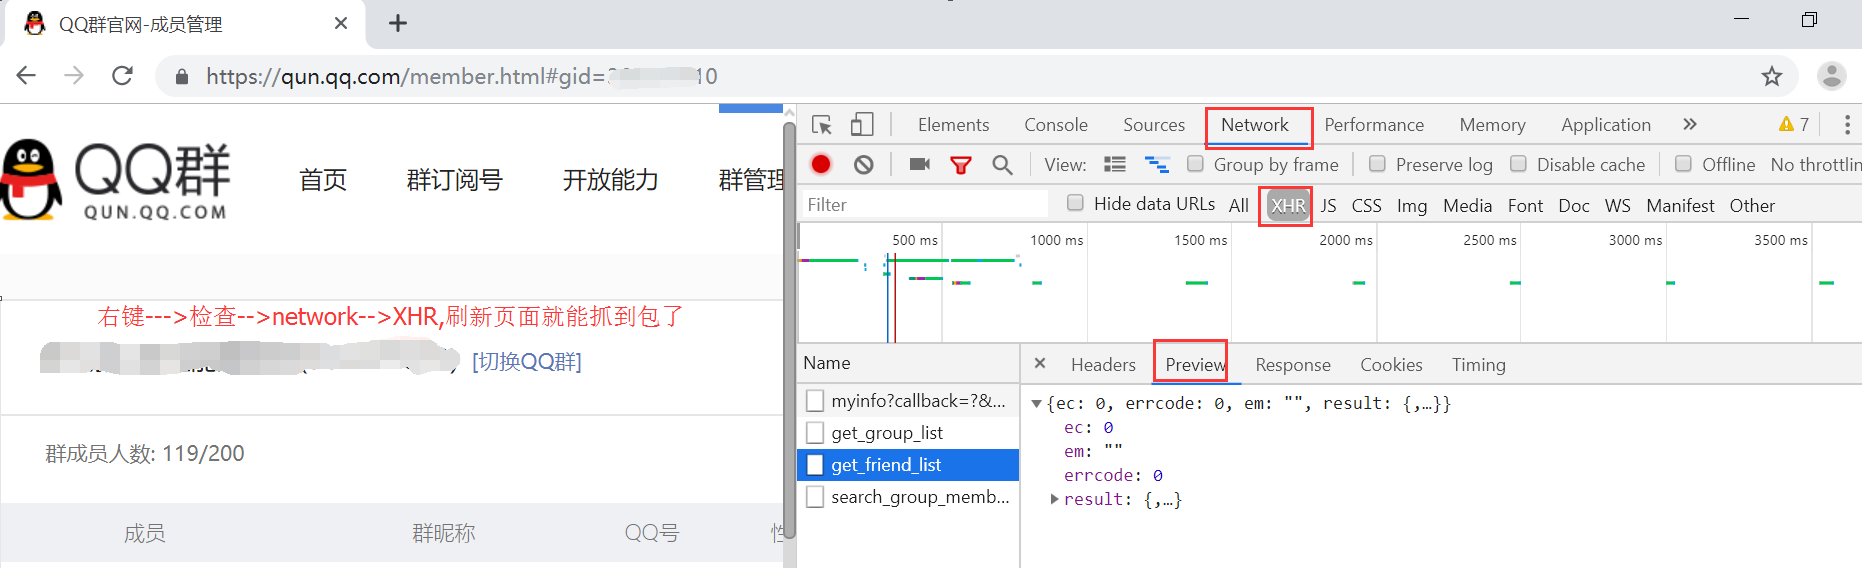Switch to large request rows view
The width and height of the screenshot is (1862, 568).
click(x=1115, y=164)
